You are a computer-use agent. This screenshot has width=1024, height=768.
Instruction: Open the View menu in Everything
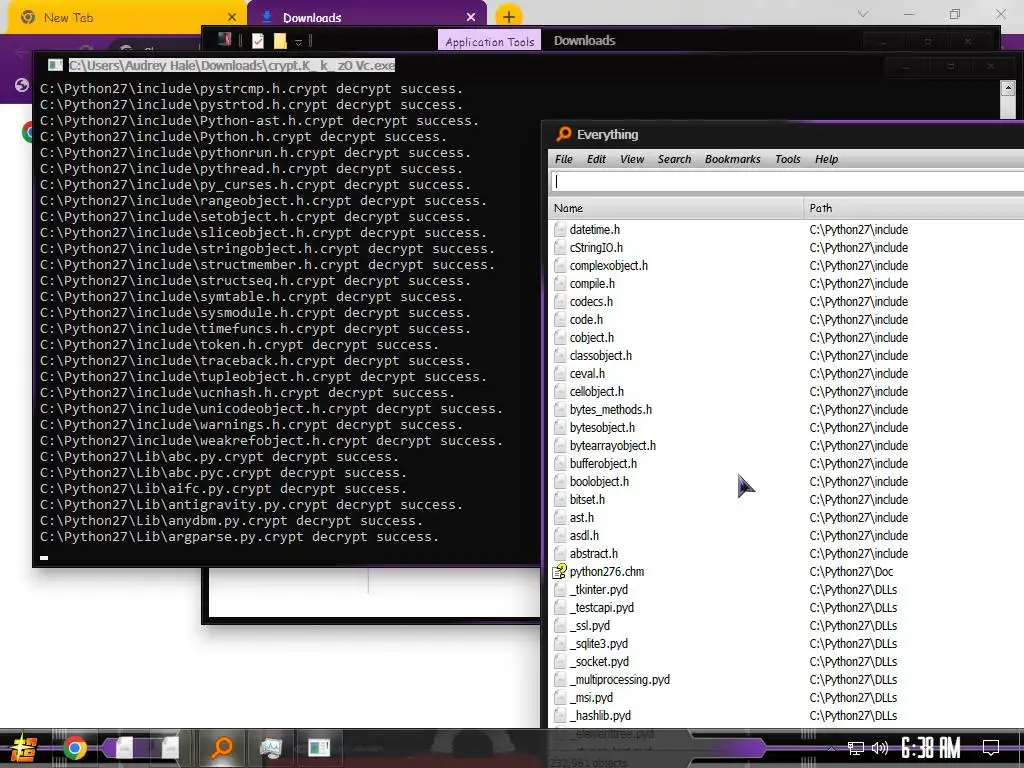(x=632, y=159)
